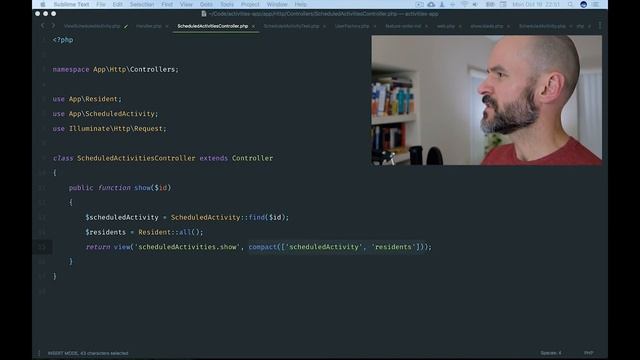Image resolution: width=640 pixels, height=360 pixels.
Task: Click 'App\Resident' in the use statement
Action: pyautogui.click(x=93, y=99)
